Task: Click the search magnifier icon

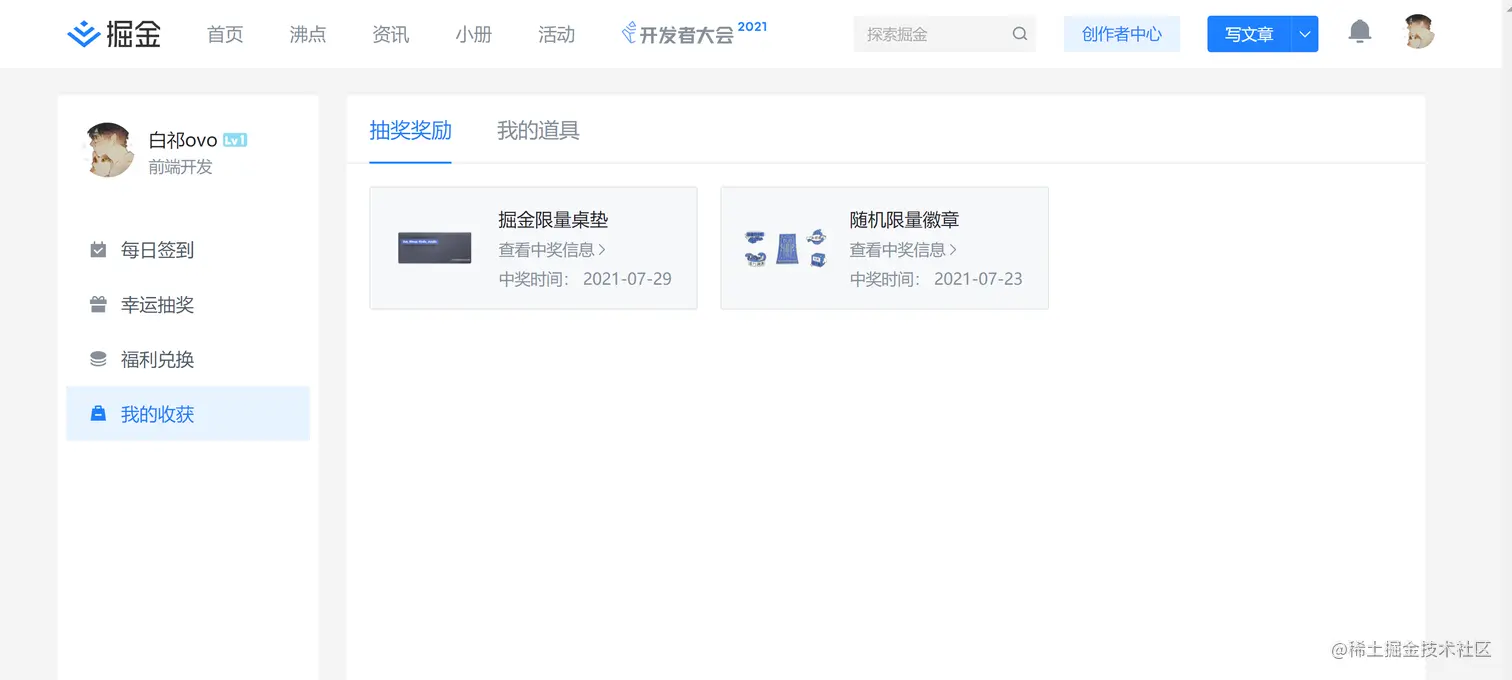Action: coord(1019,33)
